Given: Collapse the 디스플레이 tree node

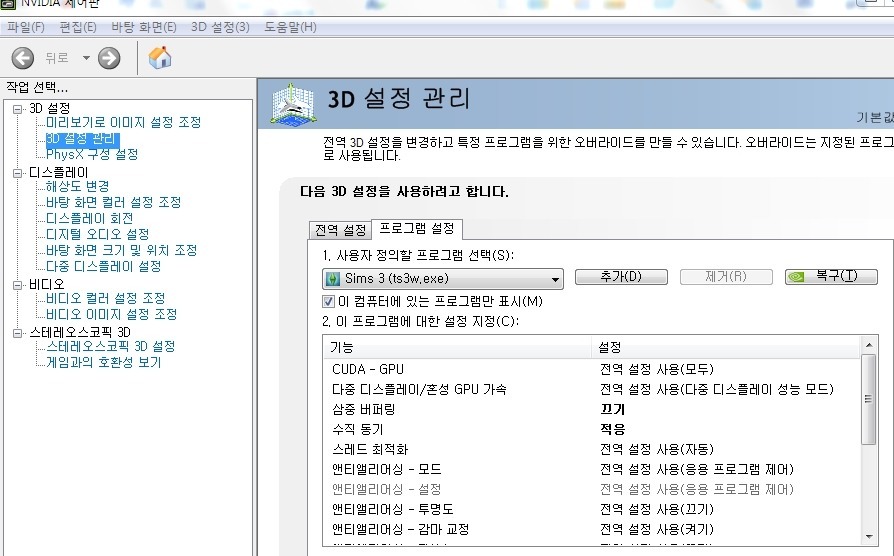Looking at the screenshot, I should 18,173.
